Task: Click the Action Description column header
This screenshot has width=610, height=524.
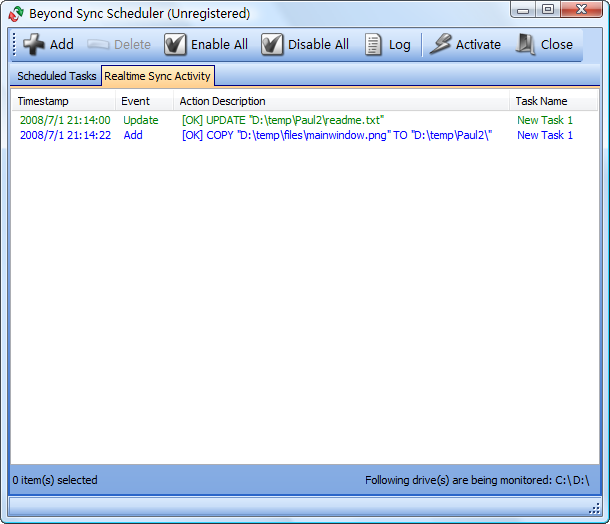Action: point(341,101)
